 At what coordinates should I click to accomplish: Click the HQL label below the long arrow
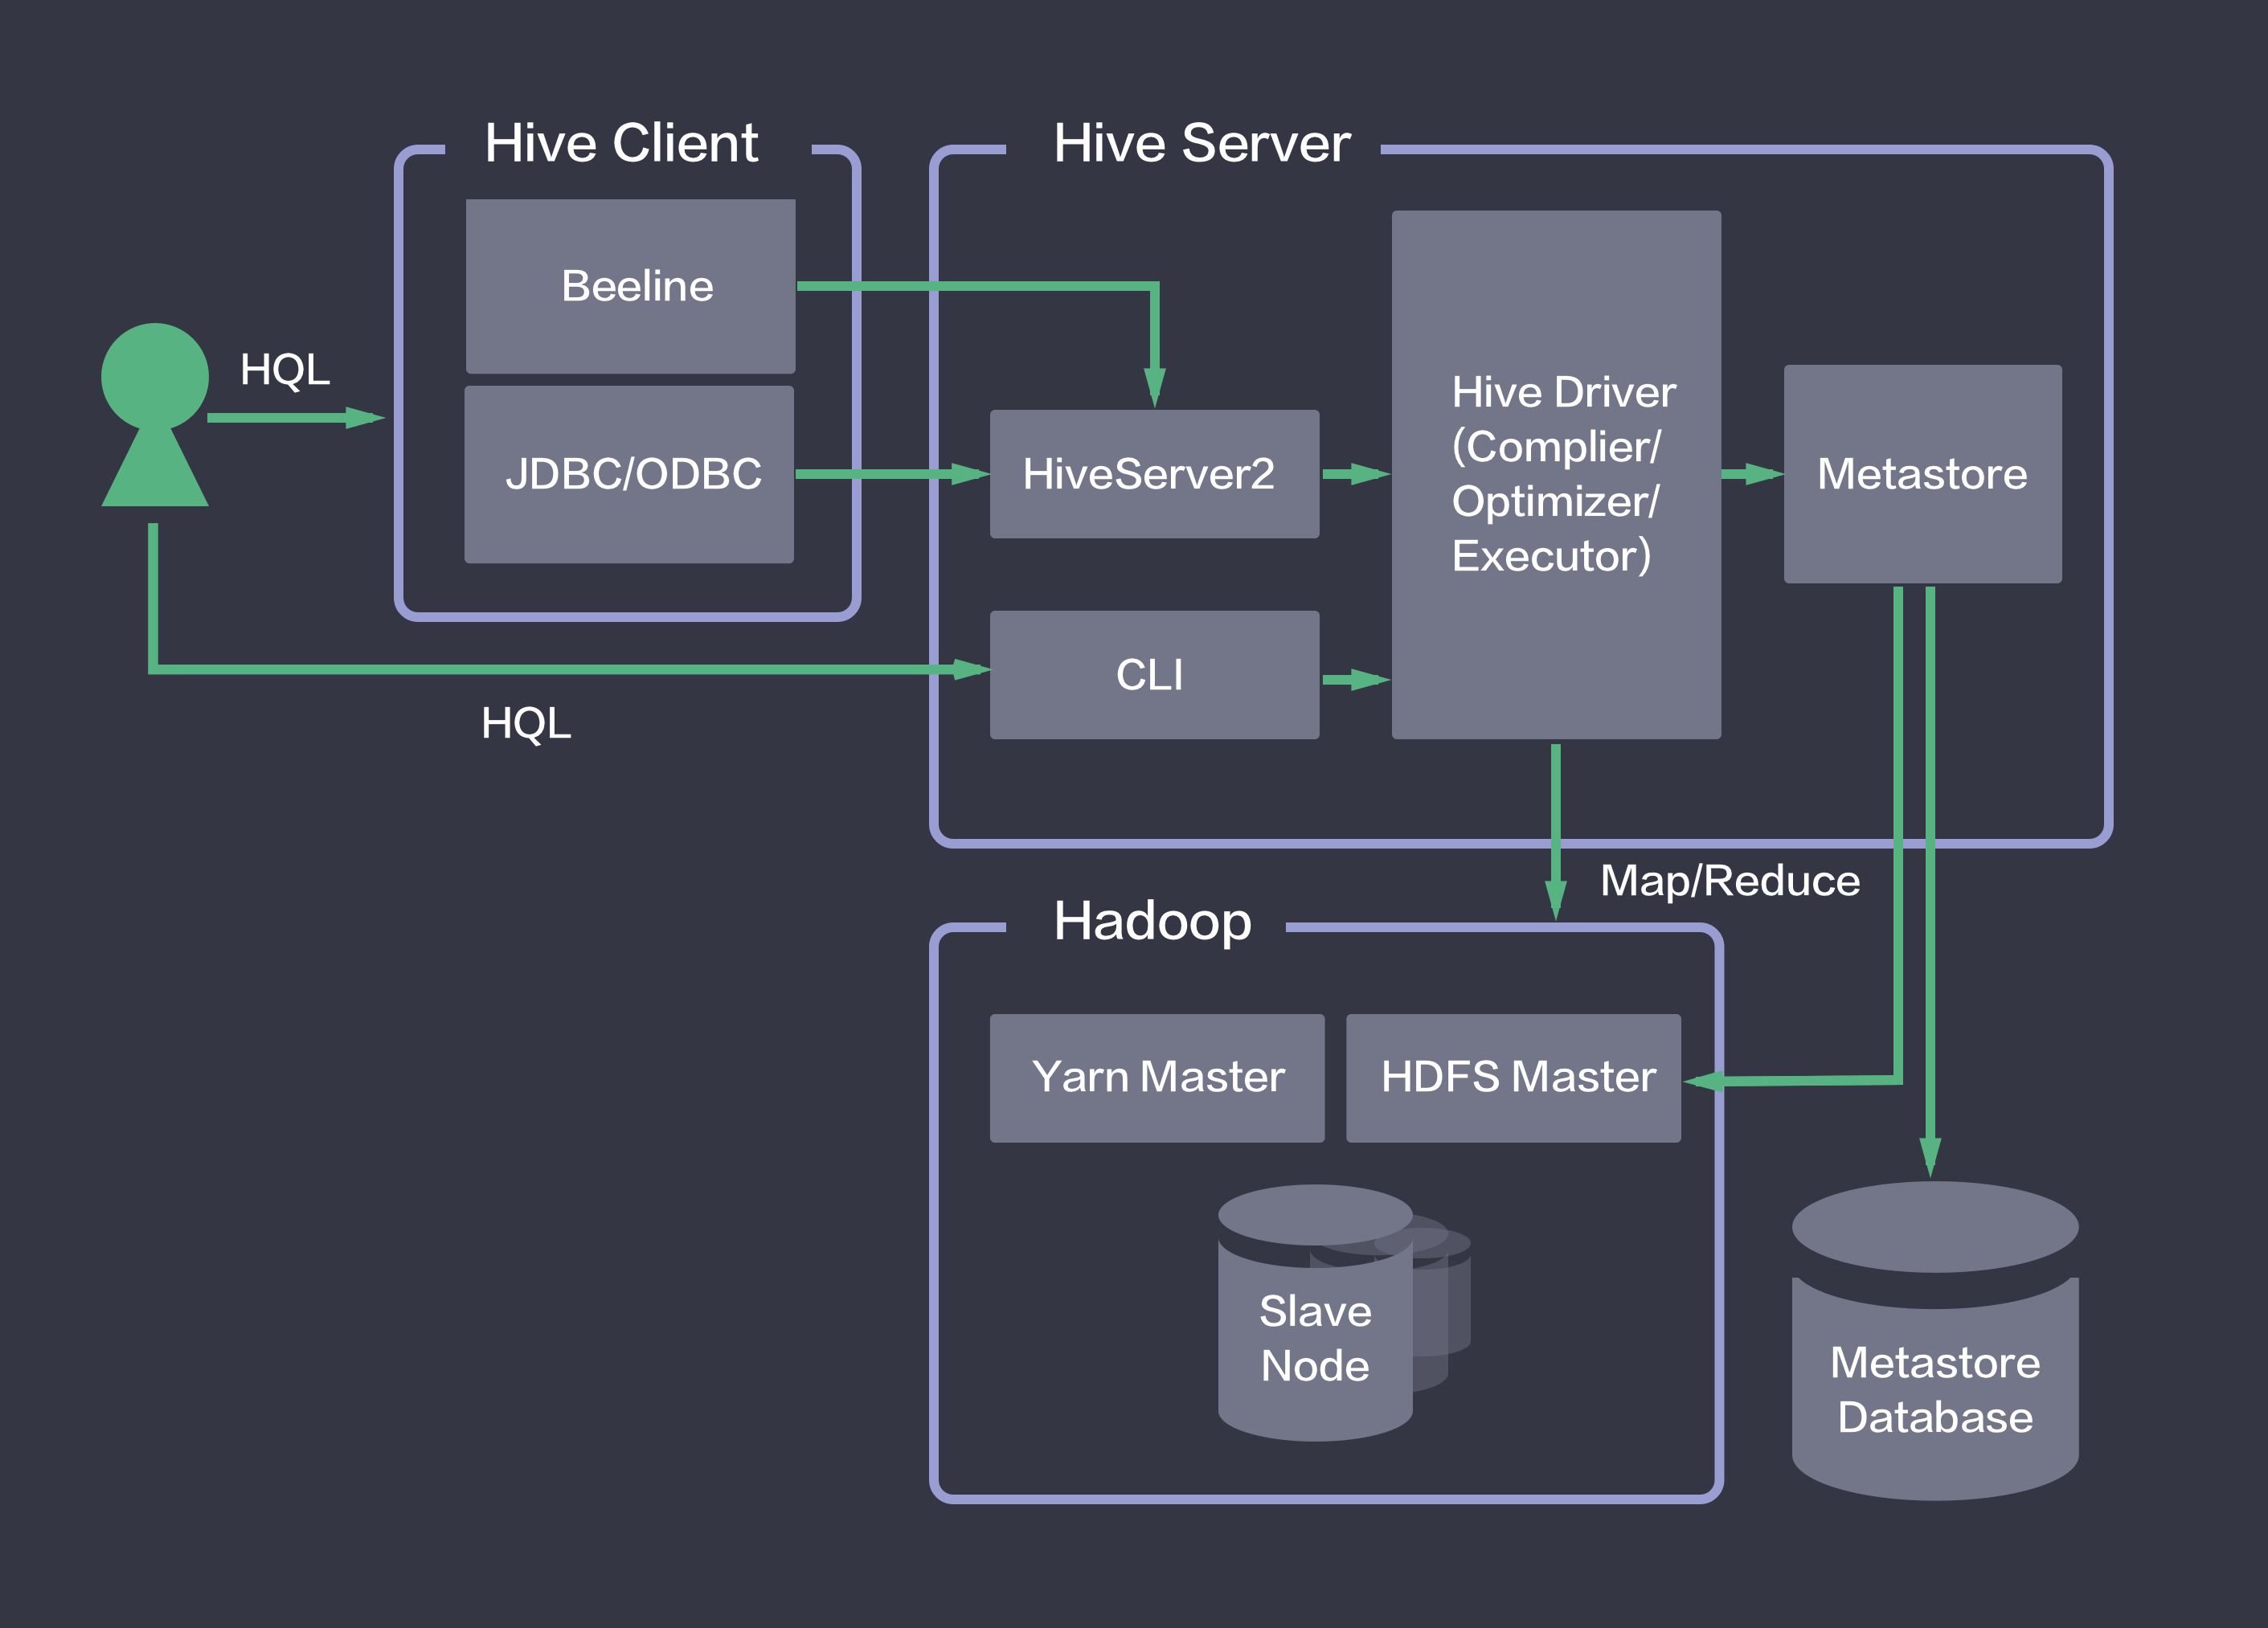[525, 723]
